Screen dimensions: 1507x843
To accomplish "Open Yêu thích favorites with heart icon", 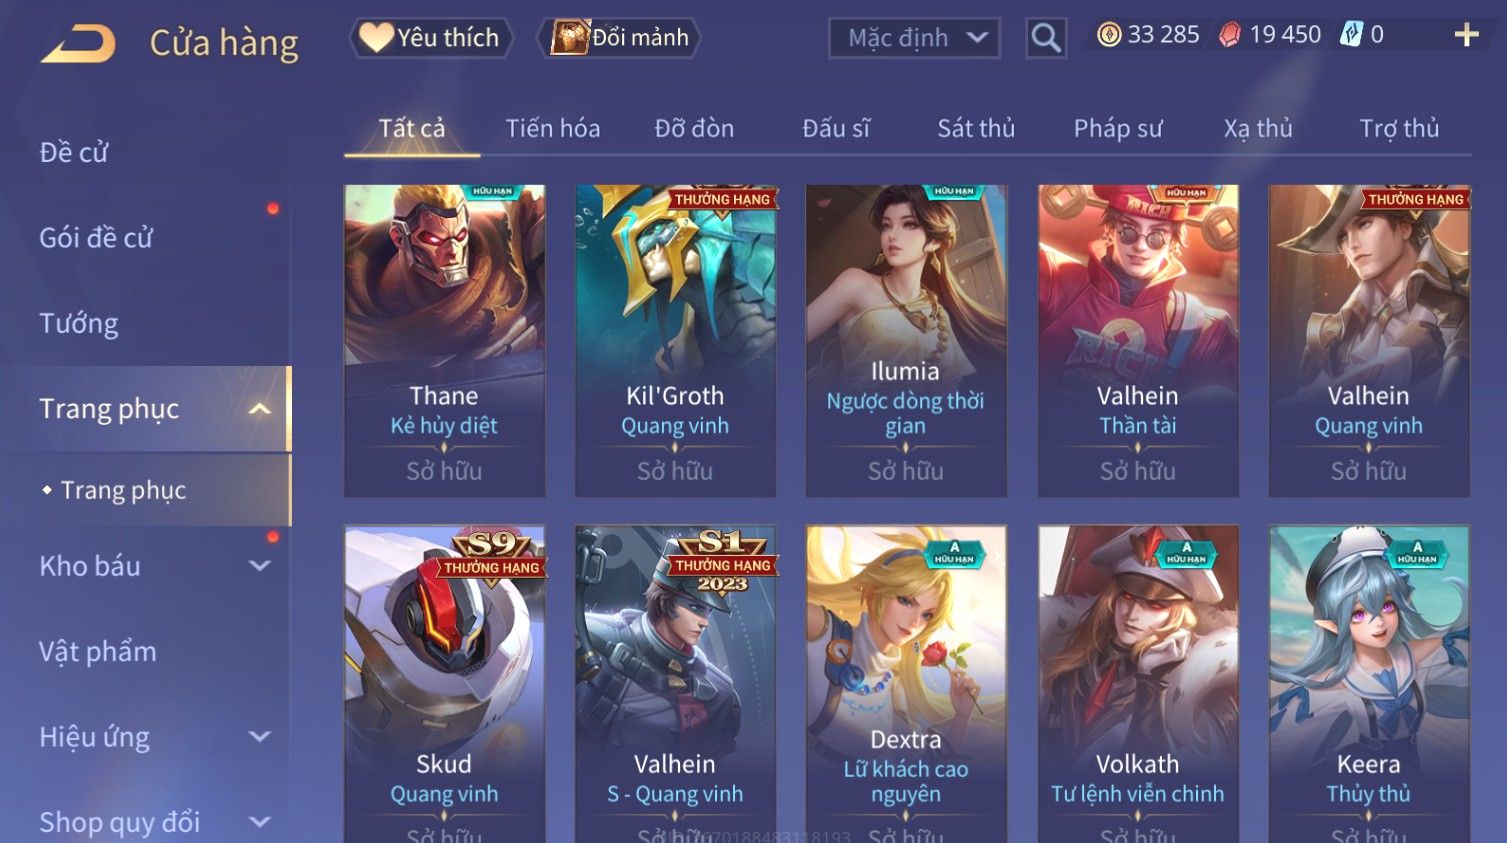I will 431,38.
